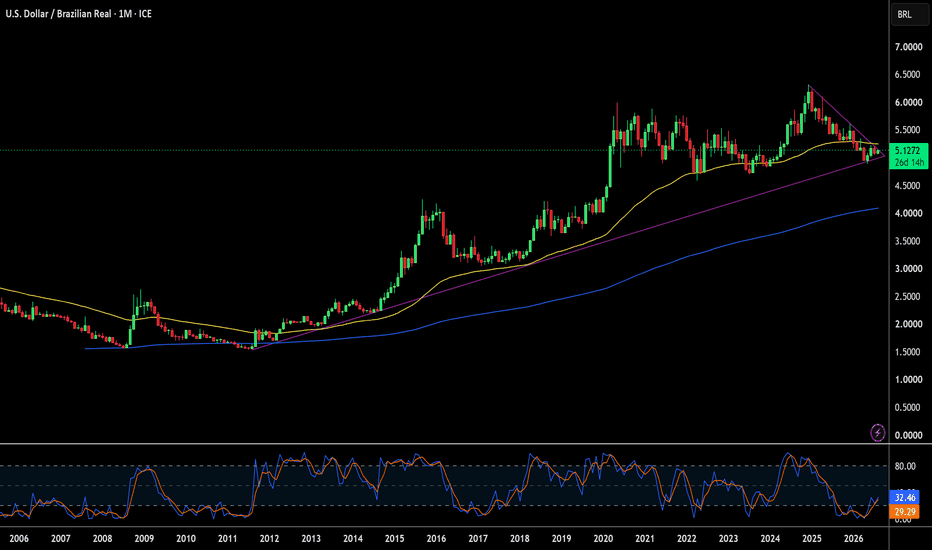This screenshot has width=932, height=550.
Task: Click the 3.5000 price axis label
Action: click(x=908, y=241)
